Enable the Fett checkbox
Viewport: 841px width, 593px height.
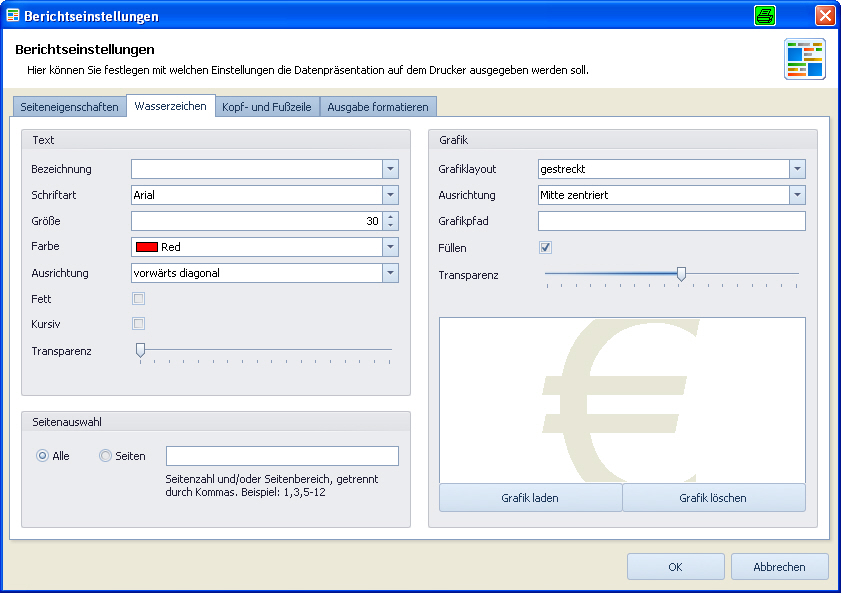click(138, 299)
